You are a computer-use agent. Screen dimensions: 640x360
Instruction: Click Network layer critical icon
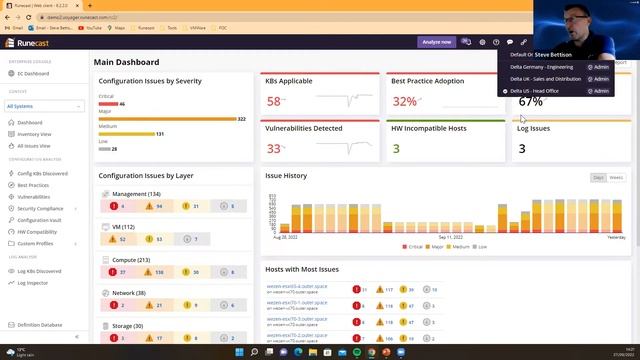click(114, 305)
